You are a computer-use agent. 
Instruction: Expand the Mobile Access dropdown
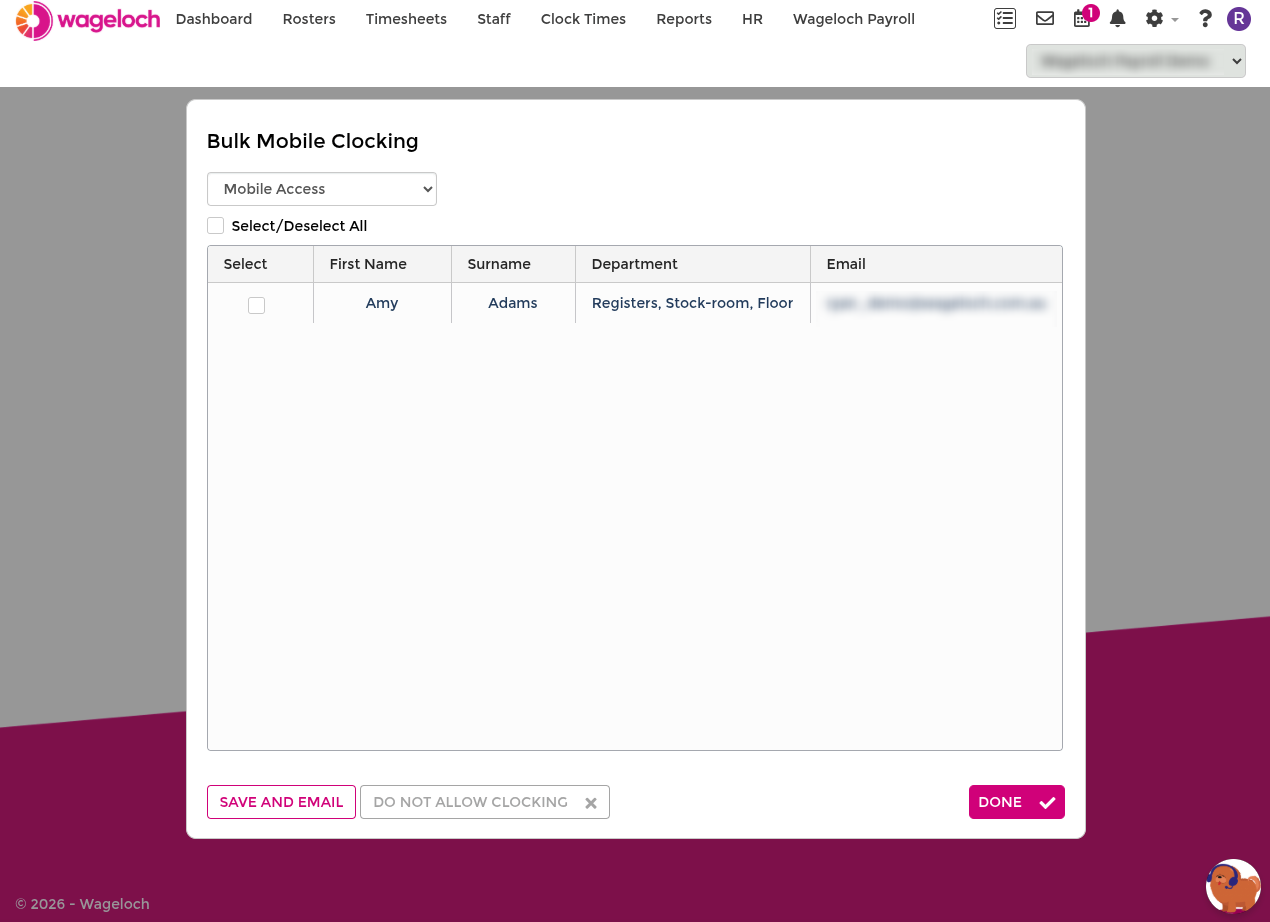click(x=322, y=189)
